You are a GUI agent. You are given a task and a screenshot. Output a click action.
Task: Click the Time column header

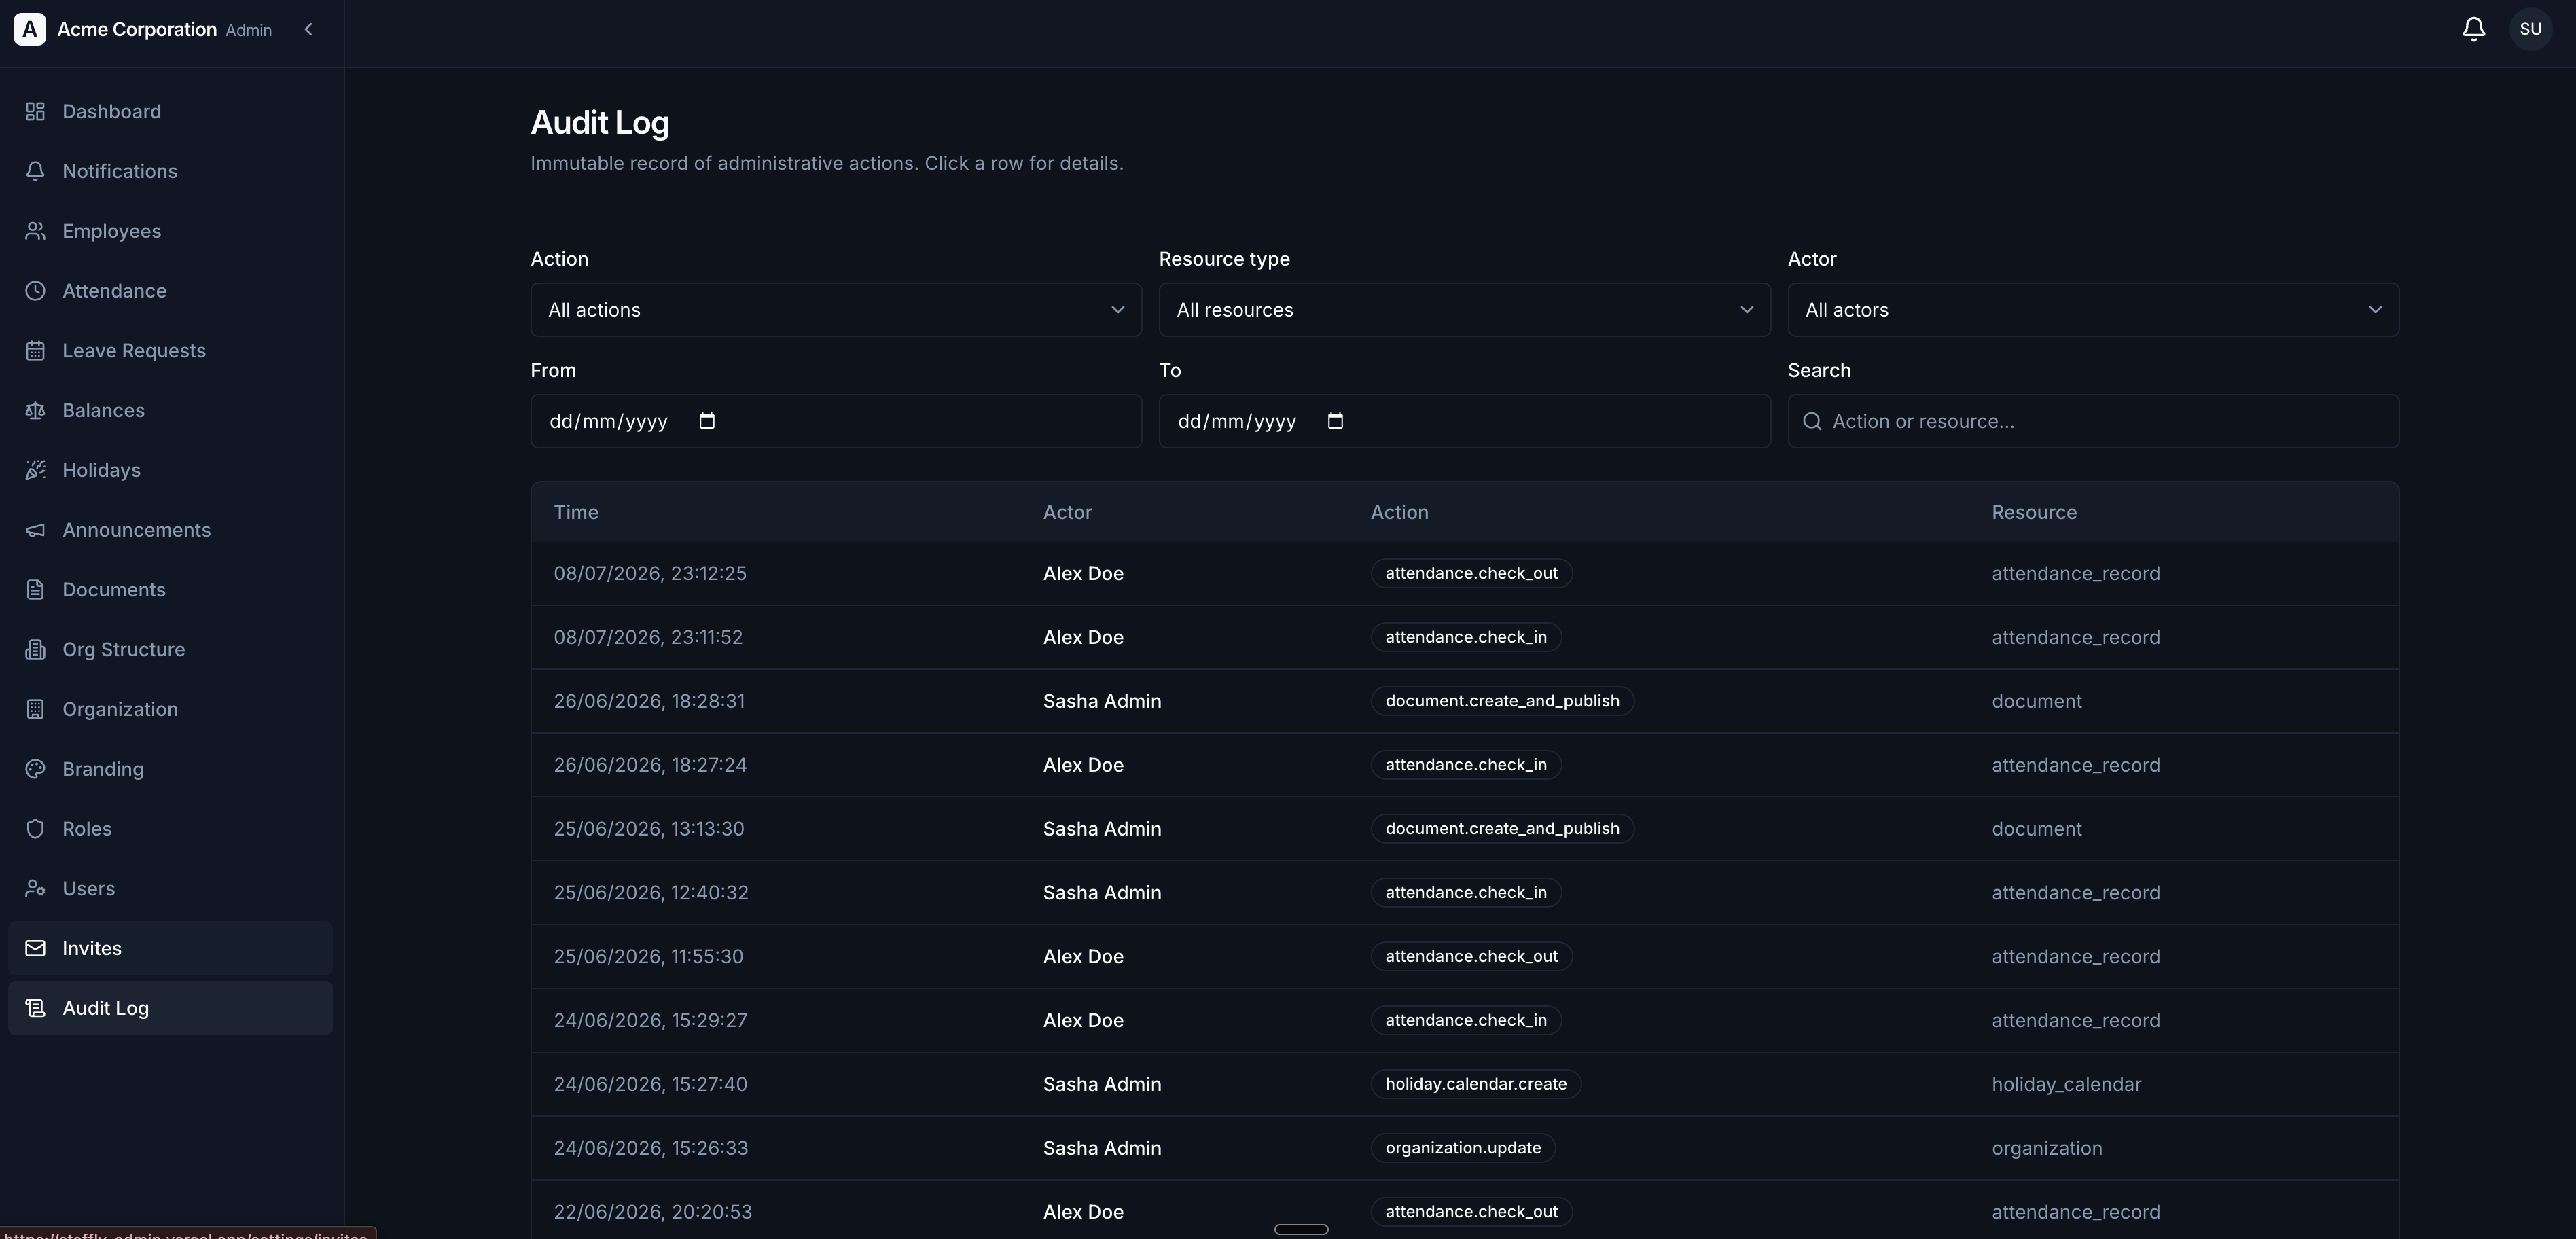tap(576, 512)
